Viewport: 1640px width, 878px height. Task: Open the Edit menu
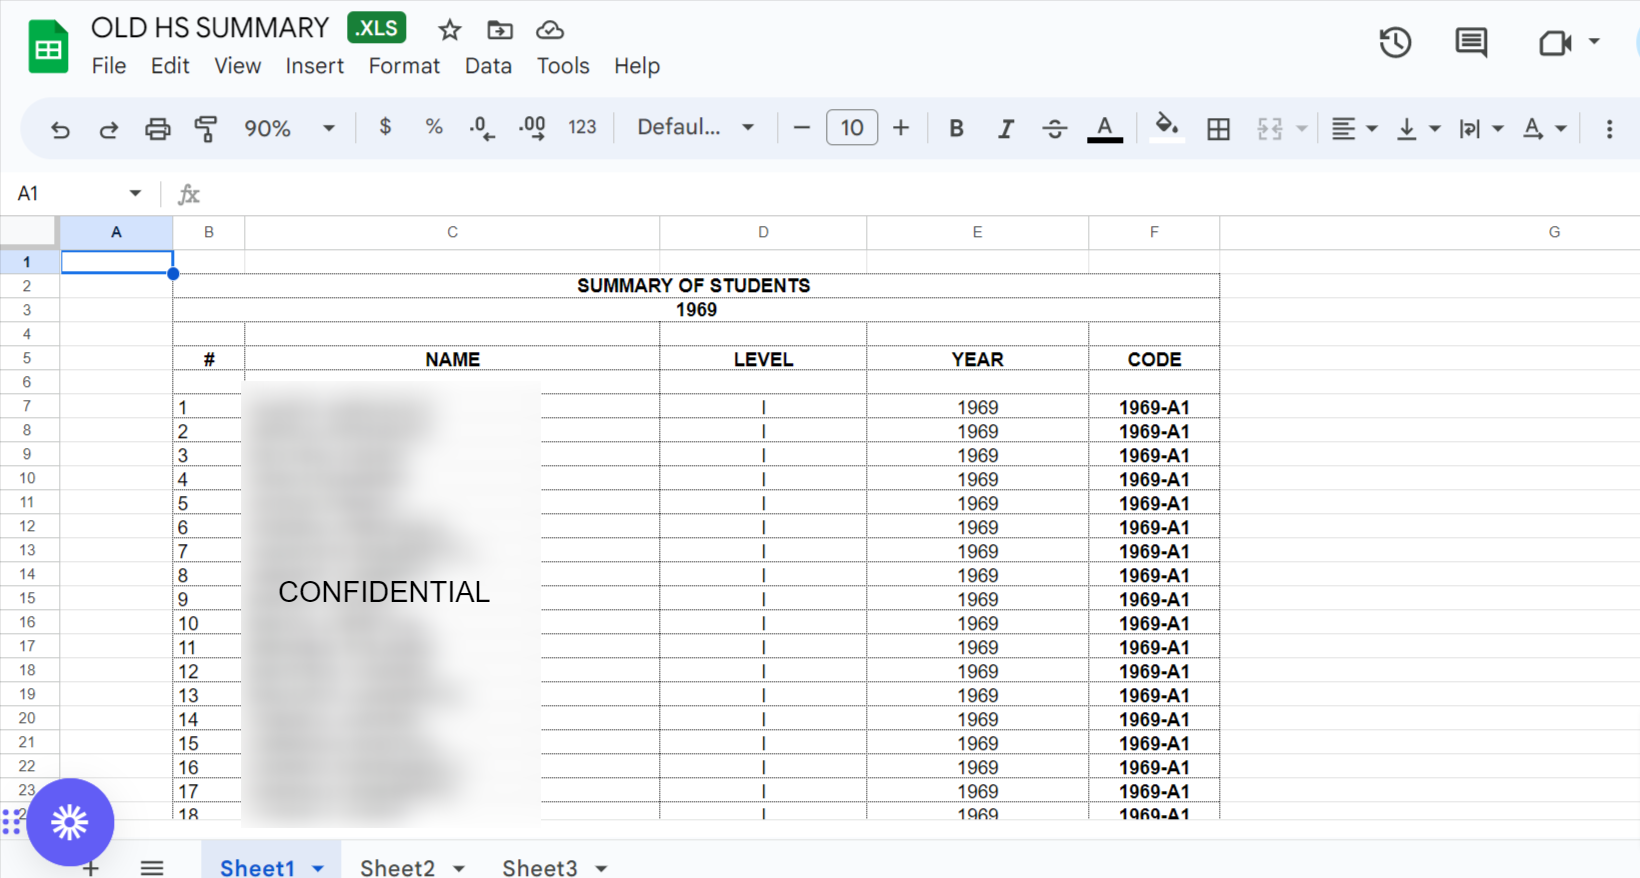170,66
